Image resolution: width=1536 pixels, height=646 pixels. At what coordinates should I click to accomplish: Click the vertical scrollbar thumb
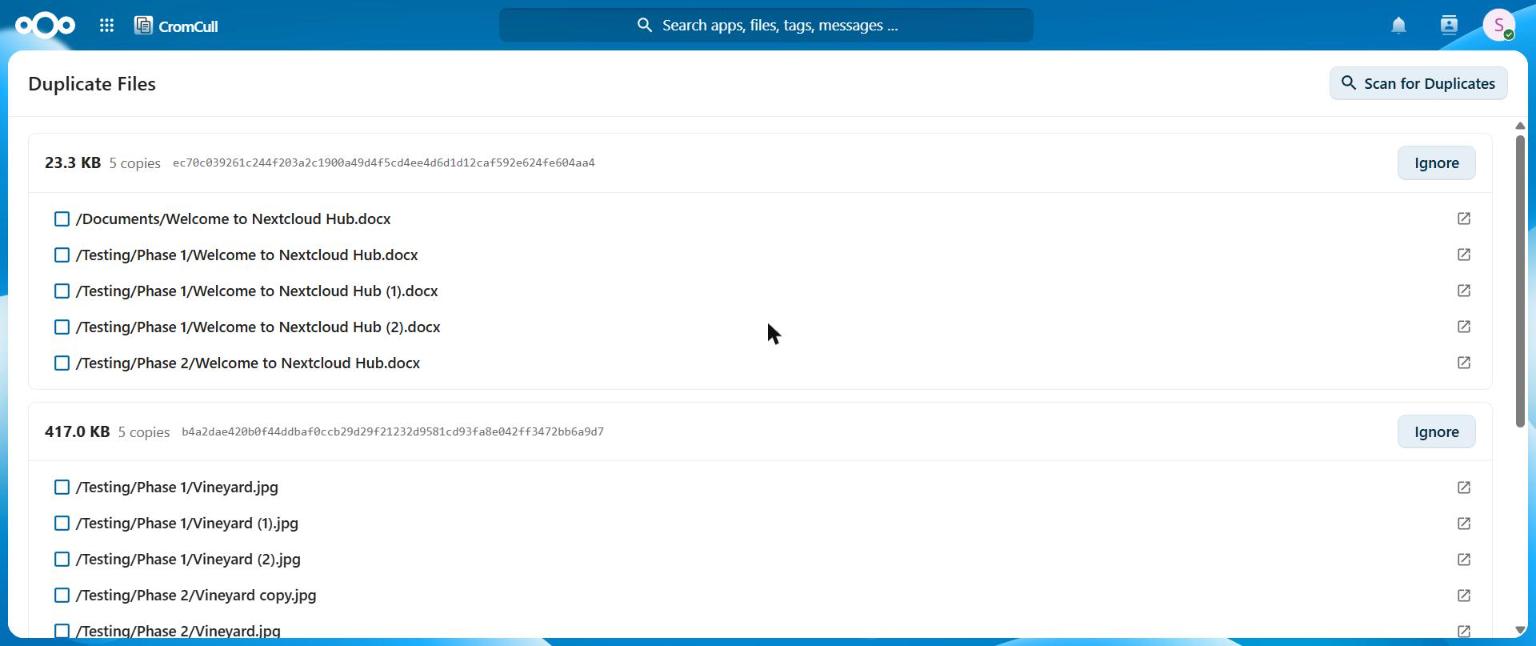point(1521,282)
